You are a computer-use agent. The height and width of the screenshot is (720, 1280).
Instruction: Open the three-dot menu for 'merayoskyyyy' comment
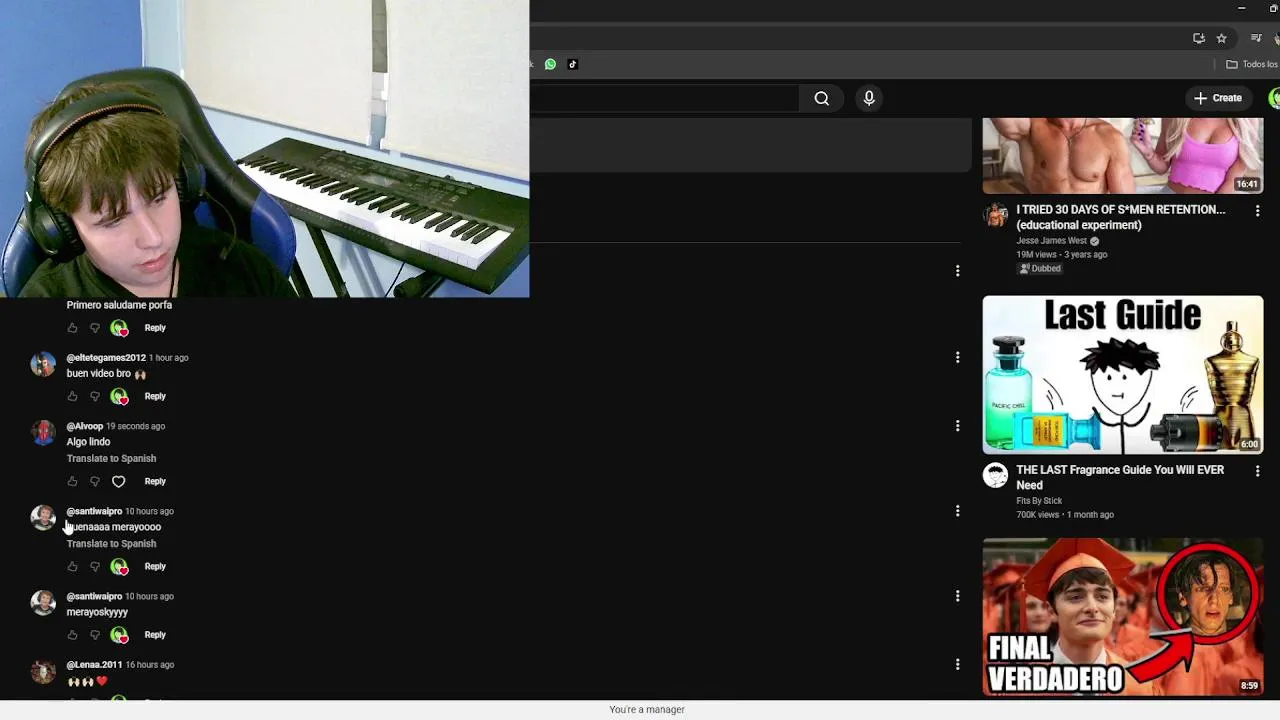click(957, 596)
